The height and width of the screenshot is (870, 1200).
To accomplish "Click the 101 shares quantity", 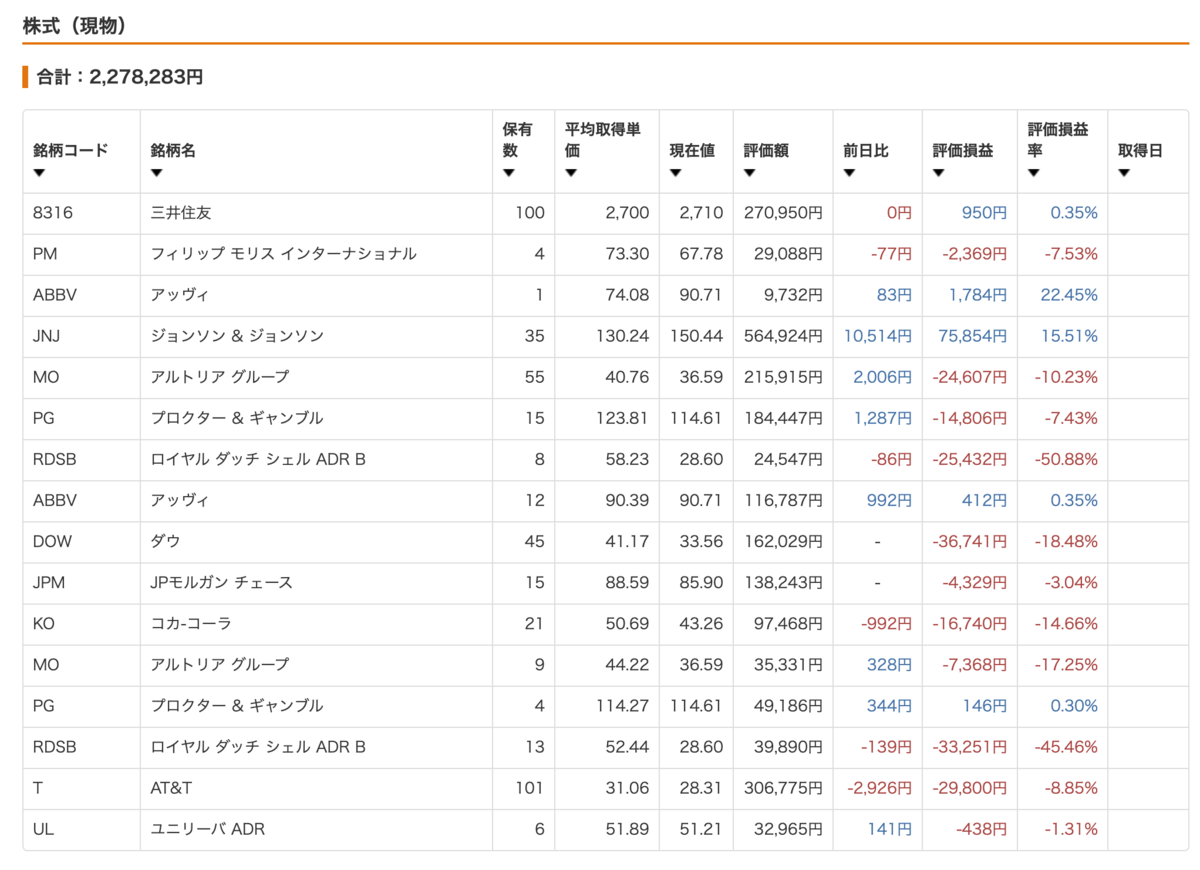I will pos(532,788).
